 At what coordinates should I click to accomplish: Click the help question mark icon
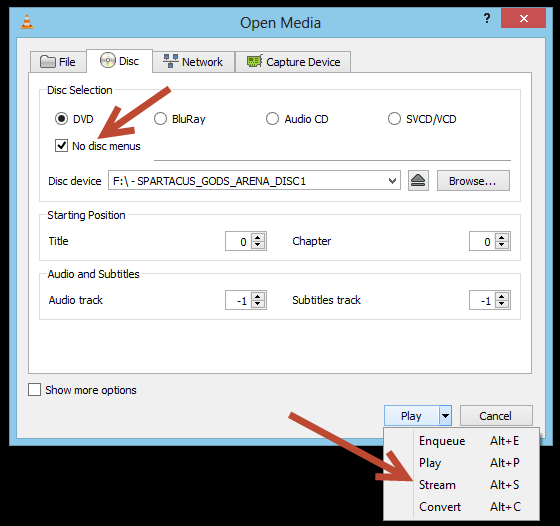click(x=487, y=18)
